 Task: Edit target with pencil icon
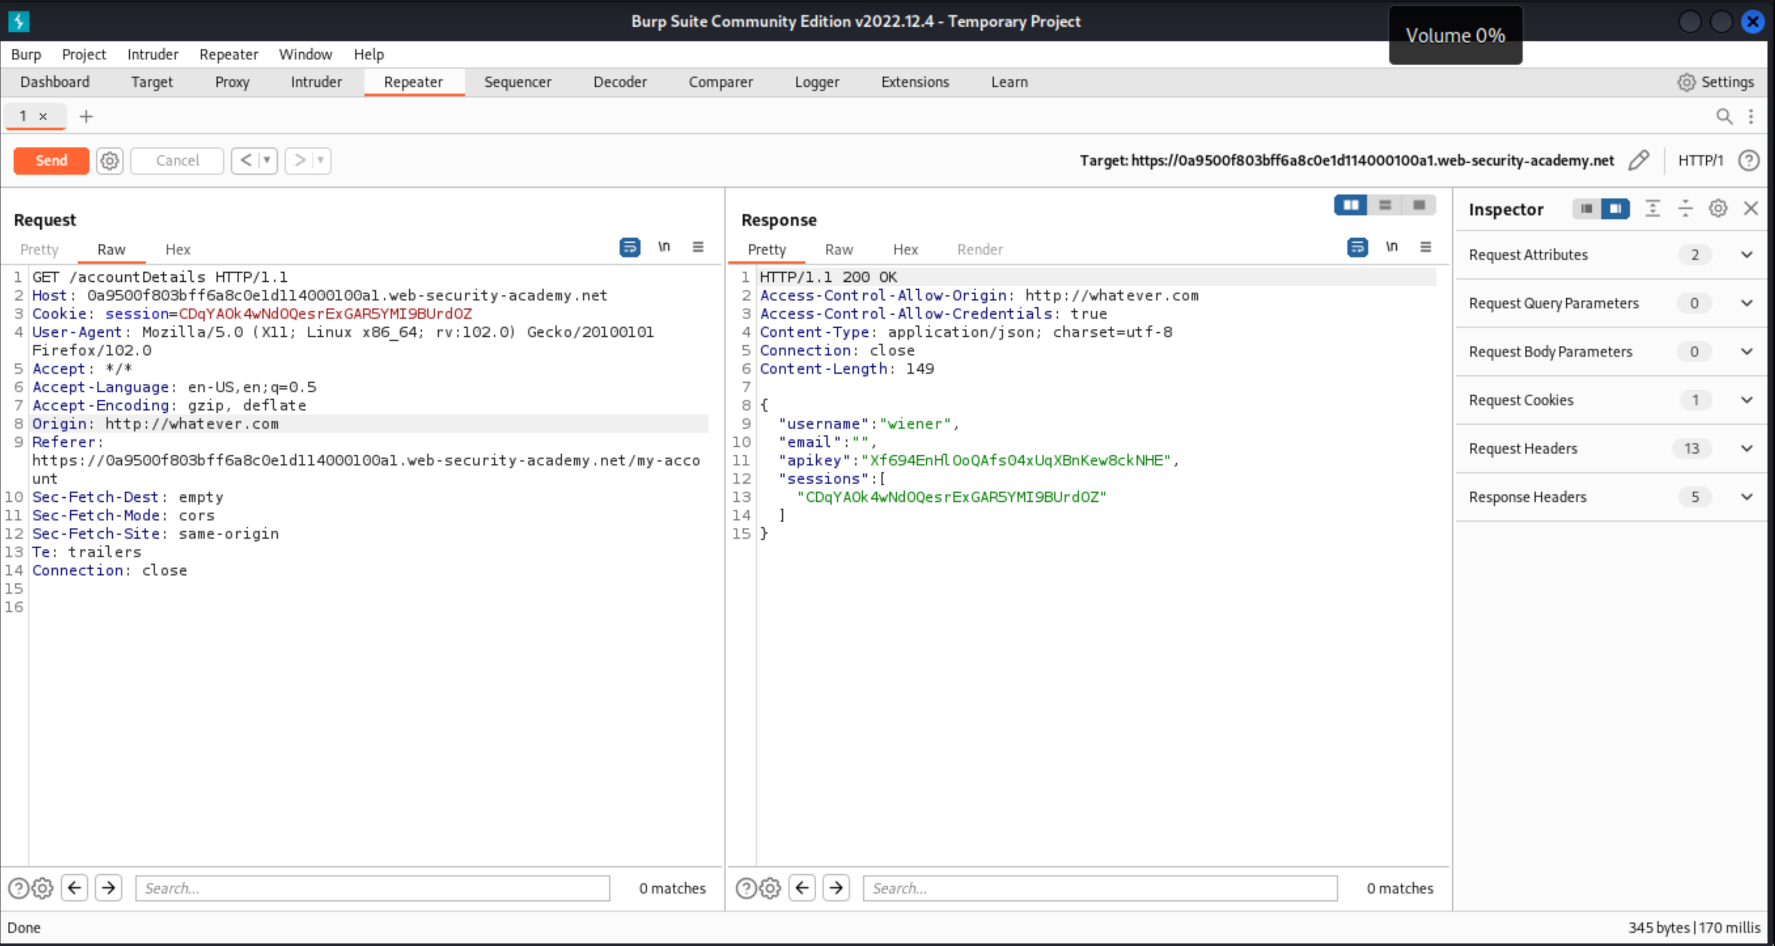pos(1638,160)
